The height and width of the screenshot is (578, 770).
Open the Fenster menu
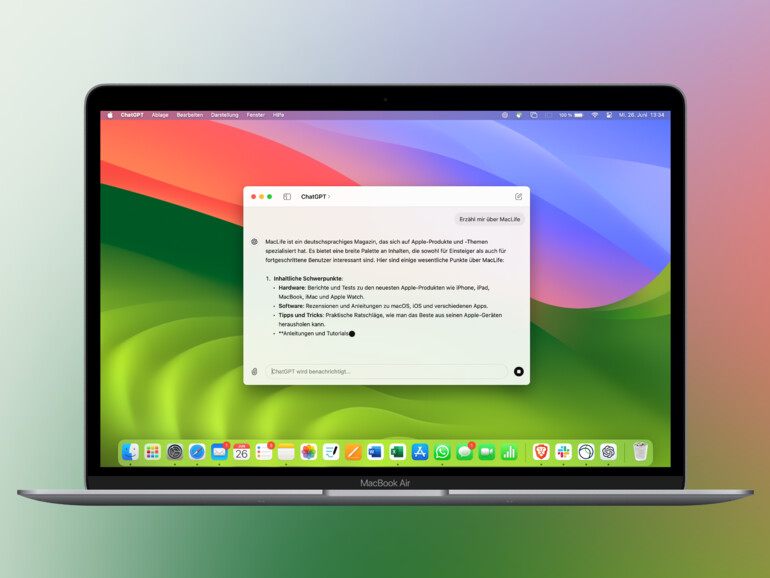click(255, 115)
